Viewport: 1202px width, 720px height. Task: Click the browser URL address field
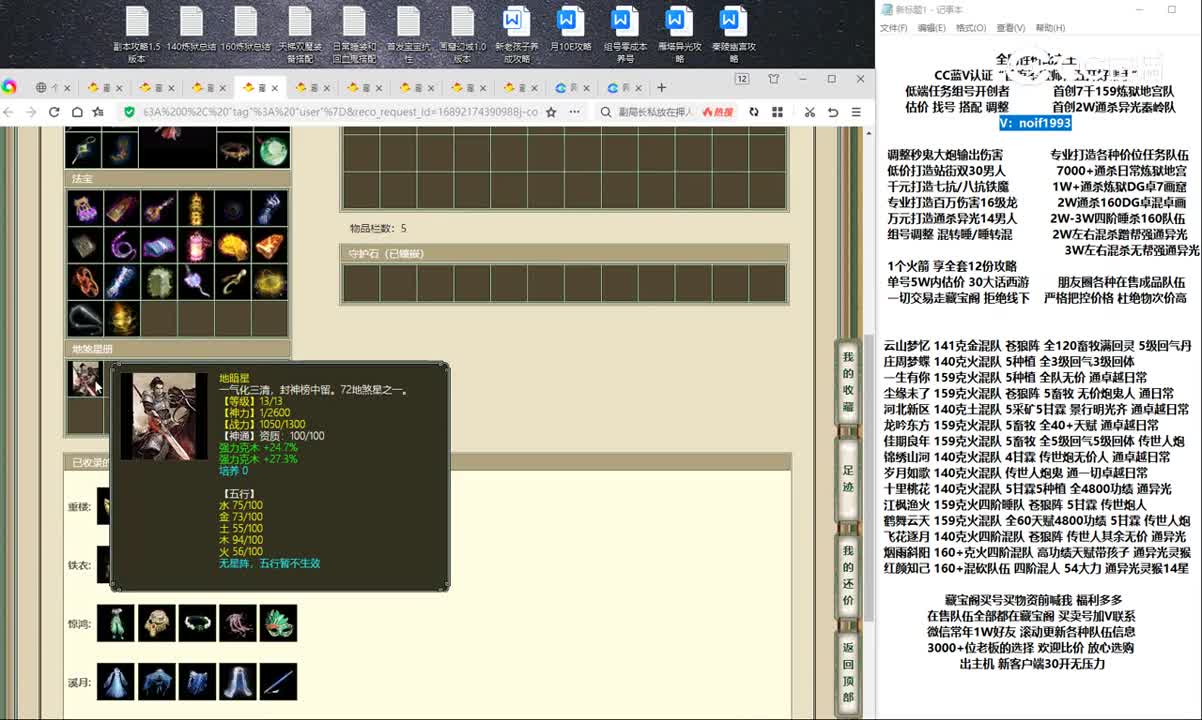coord(340,113)
